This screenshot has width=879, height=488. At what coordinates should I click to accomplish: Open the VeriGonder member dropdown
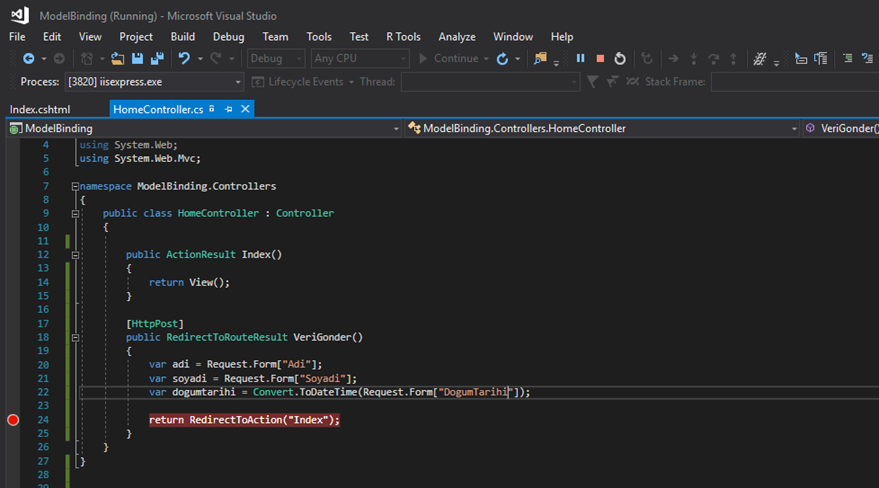(x=841, y=128)
